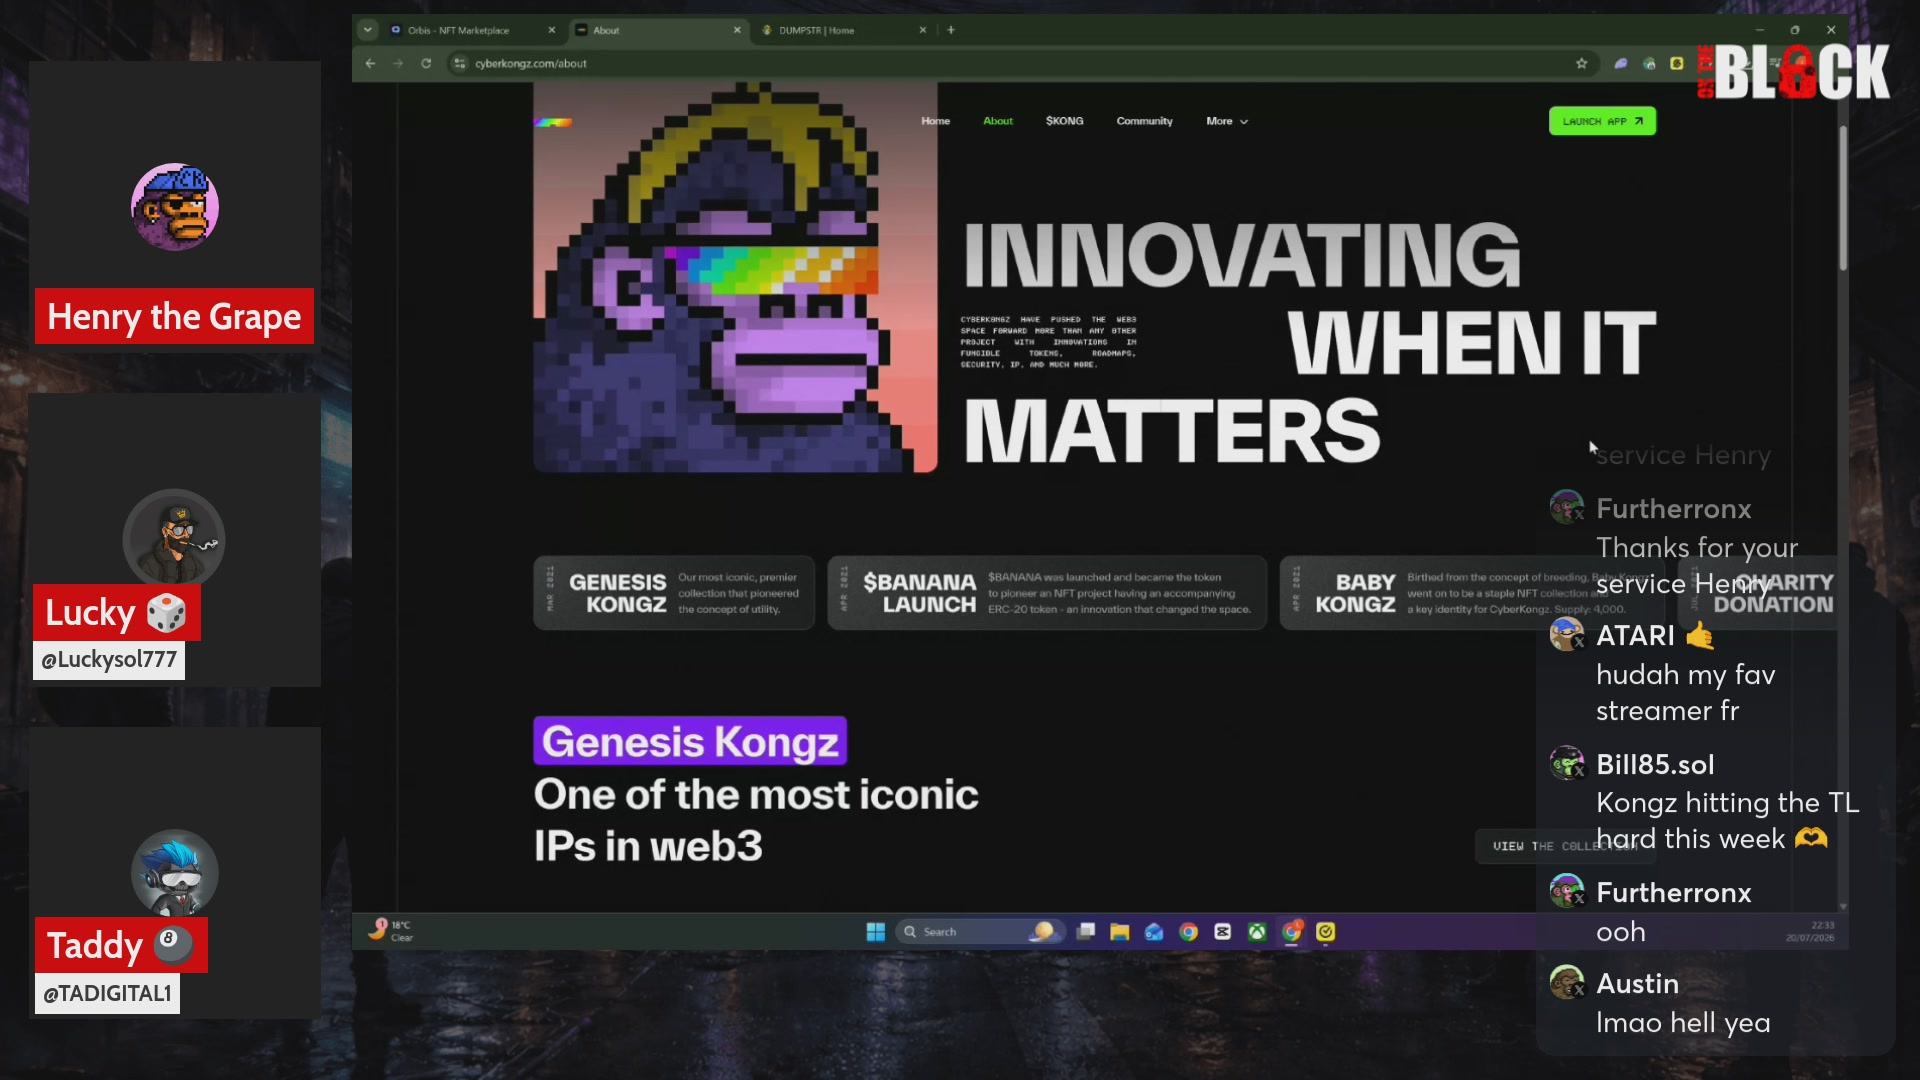Open the Outlook mail taskbar icon
The height and width of the screenshot is (1080, 1920).
[x=1154, y=932]
